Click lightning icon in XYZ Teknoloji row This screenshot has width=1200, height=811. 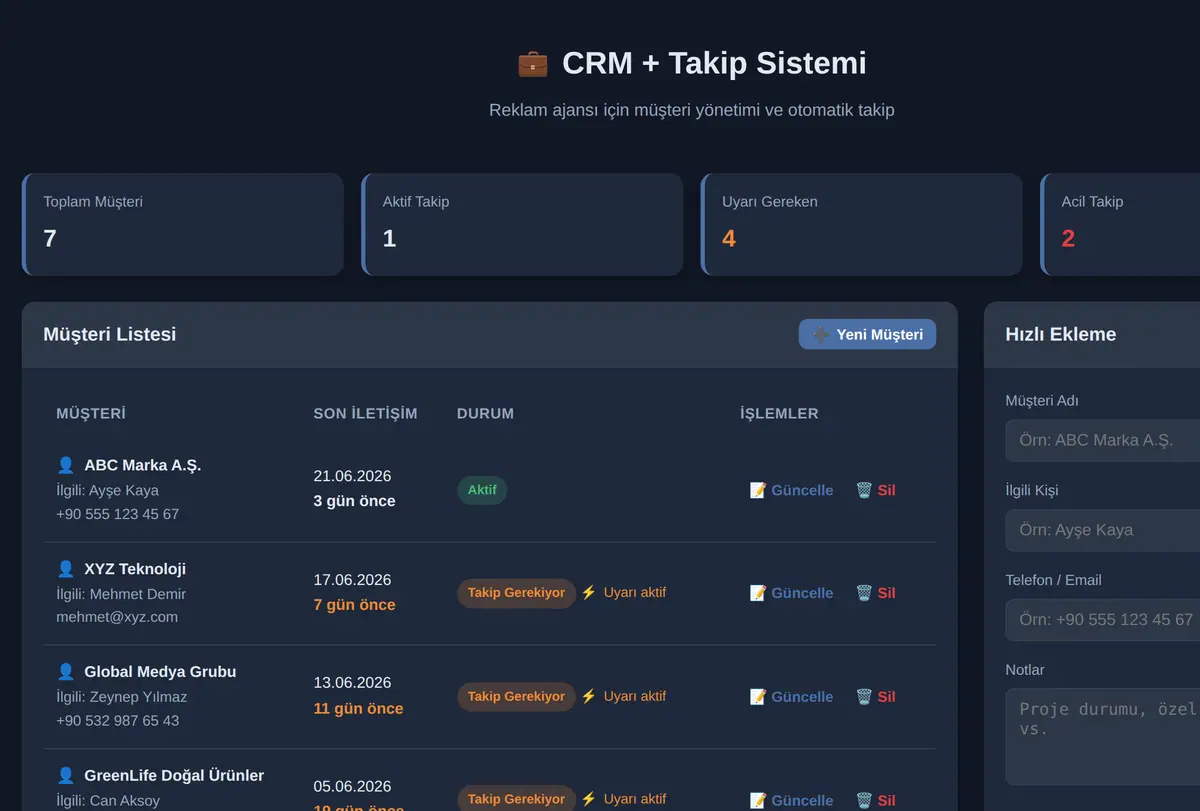point(589,592)
